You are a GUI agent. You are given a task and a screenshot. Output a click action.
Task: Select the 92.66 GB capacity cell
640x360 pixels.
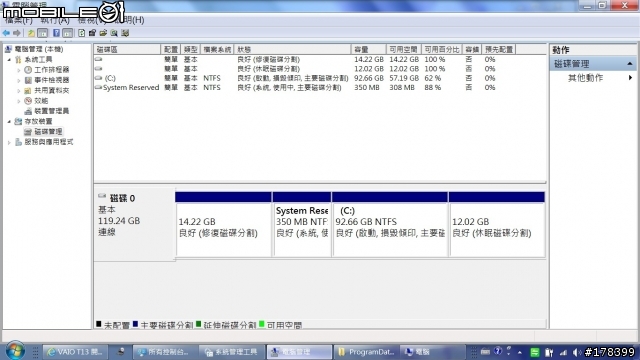pos(369,78)
